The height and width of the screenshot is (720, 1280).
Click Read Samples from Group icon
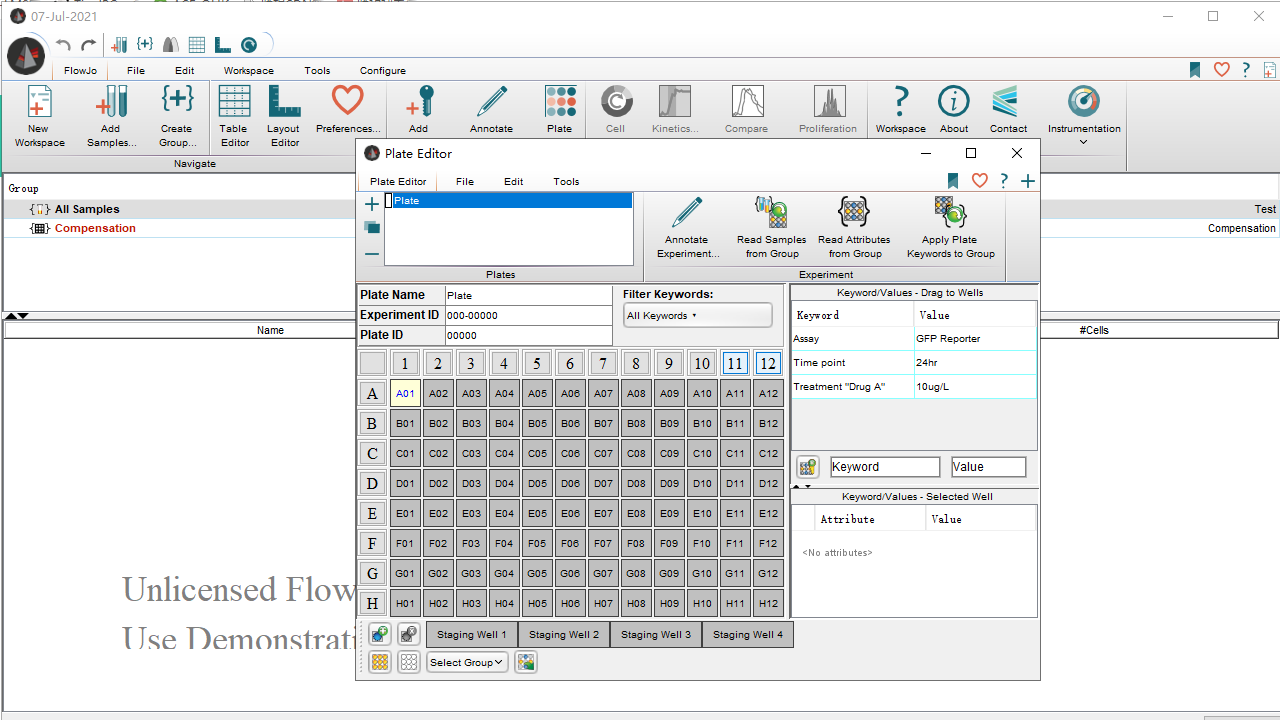pyautogui.click(x=771, y=213)
